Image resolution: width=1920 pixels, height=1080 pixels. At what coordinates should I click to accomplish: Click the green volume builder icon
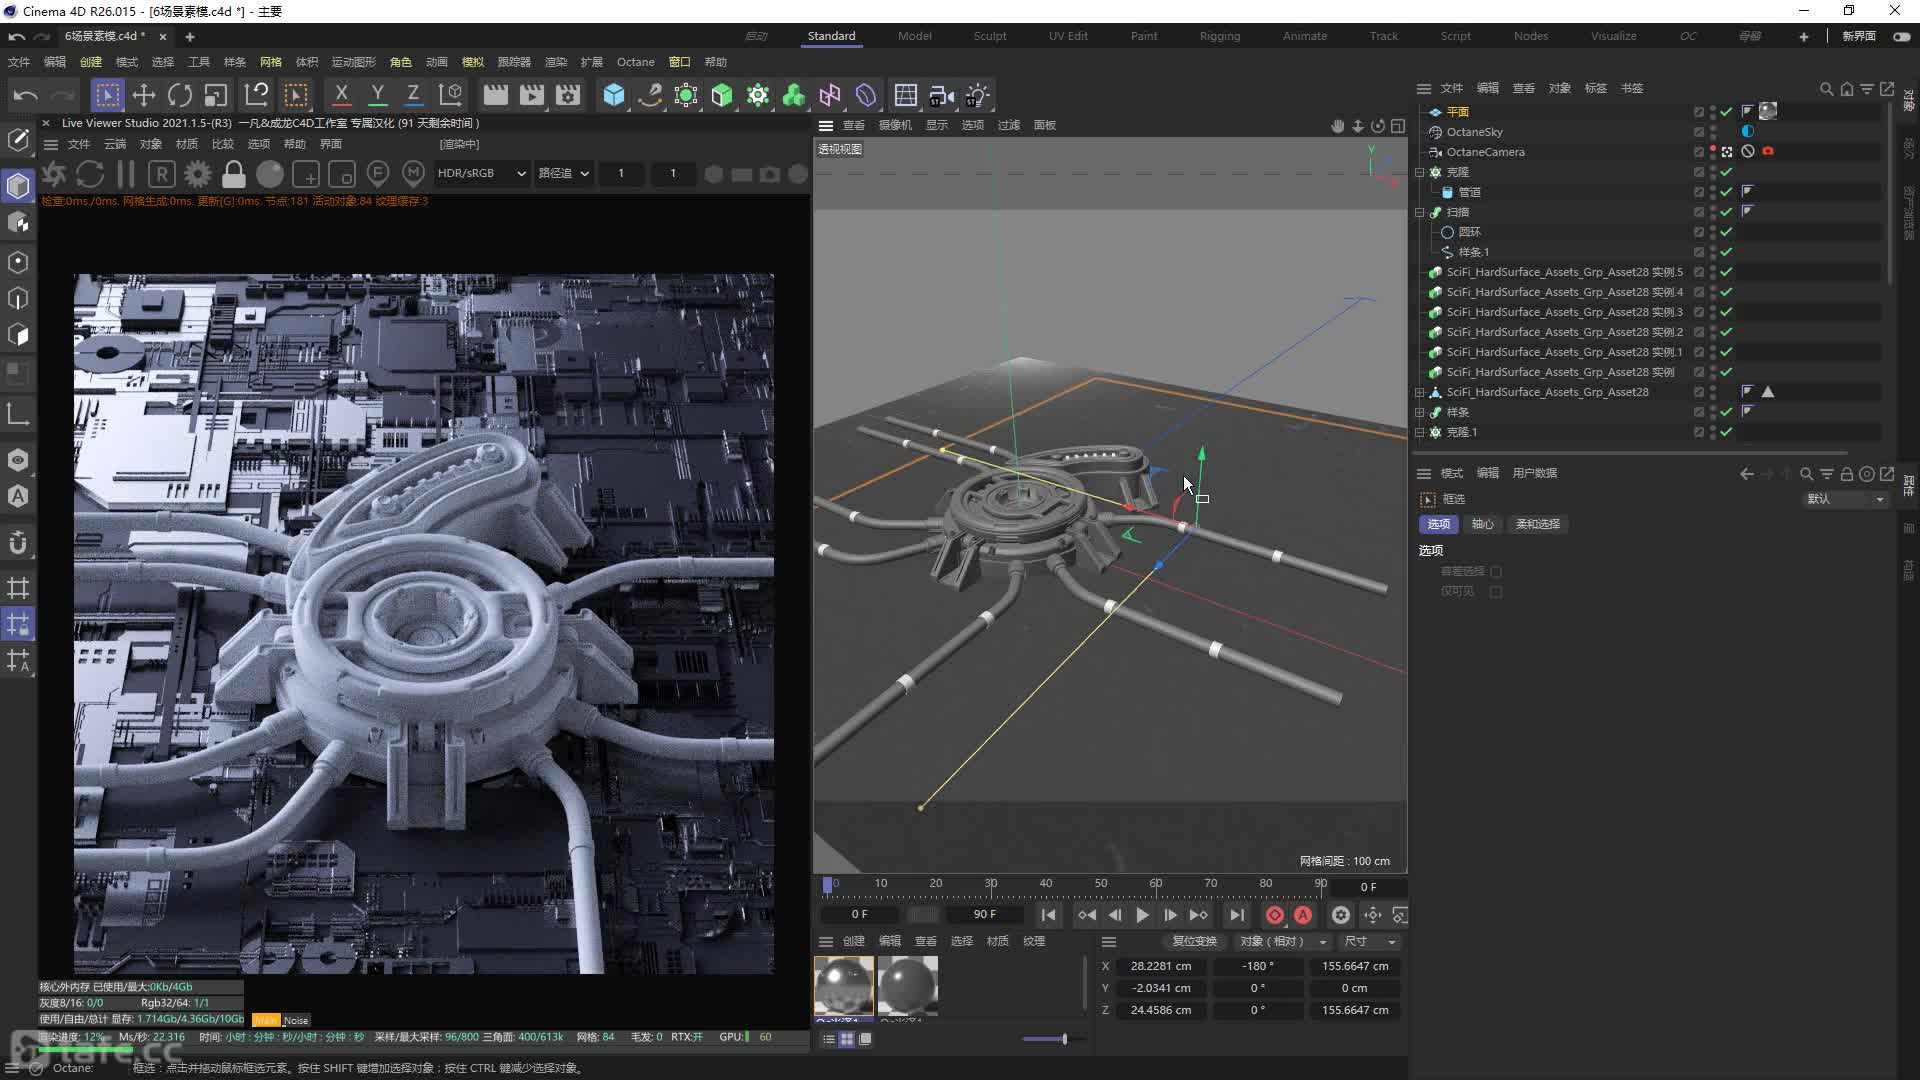tap(794, 95)
